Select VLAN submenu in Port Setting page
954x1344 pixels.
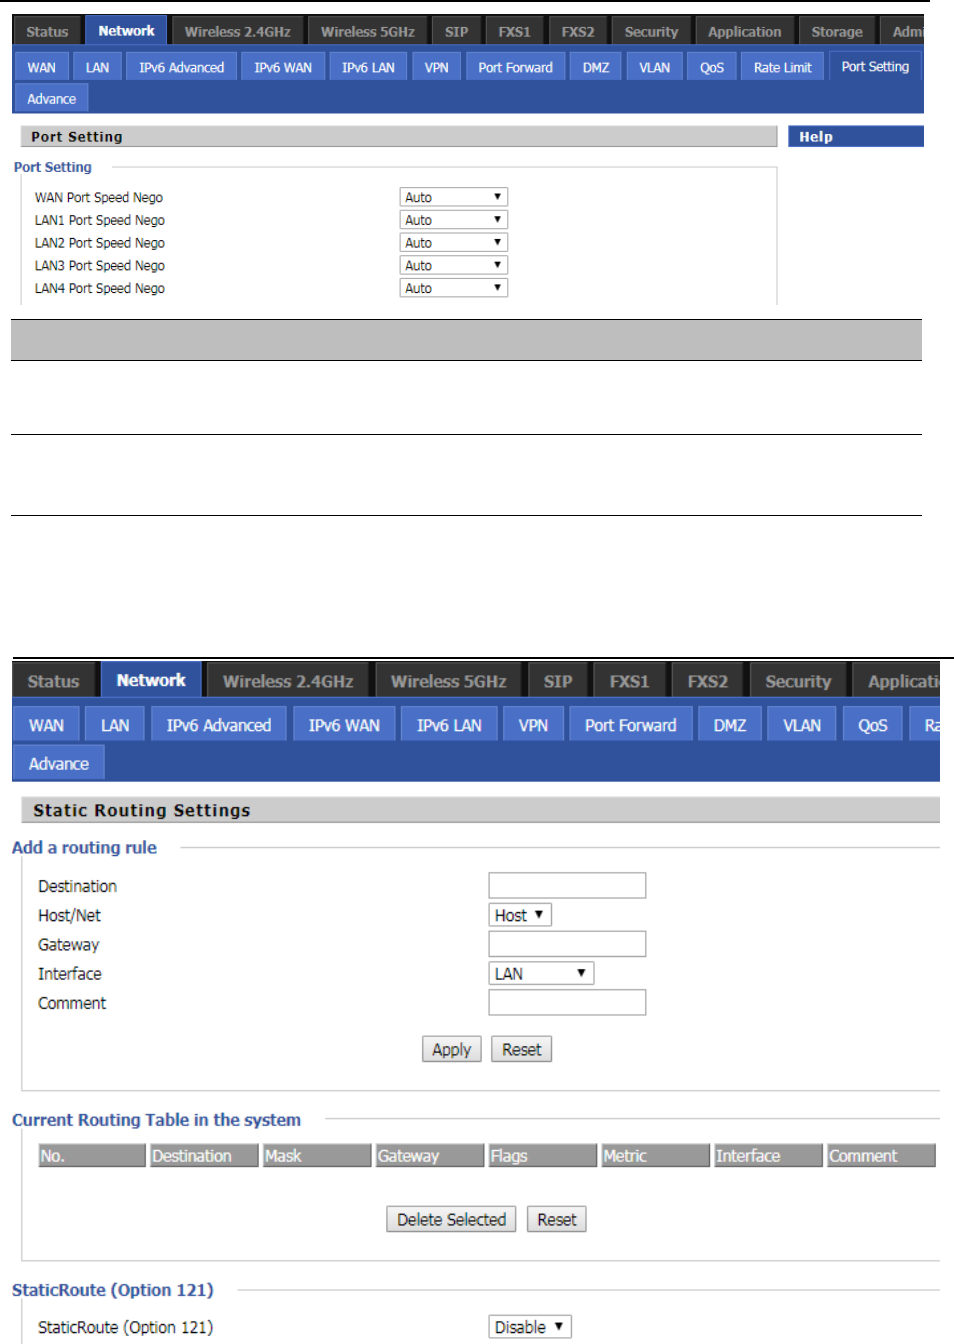655,67
